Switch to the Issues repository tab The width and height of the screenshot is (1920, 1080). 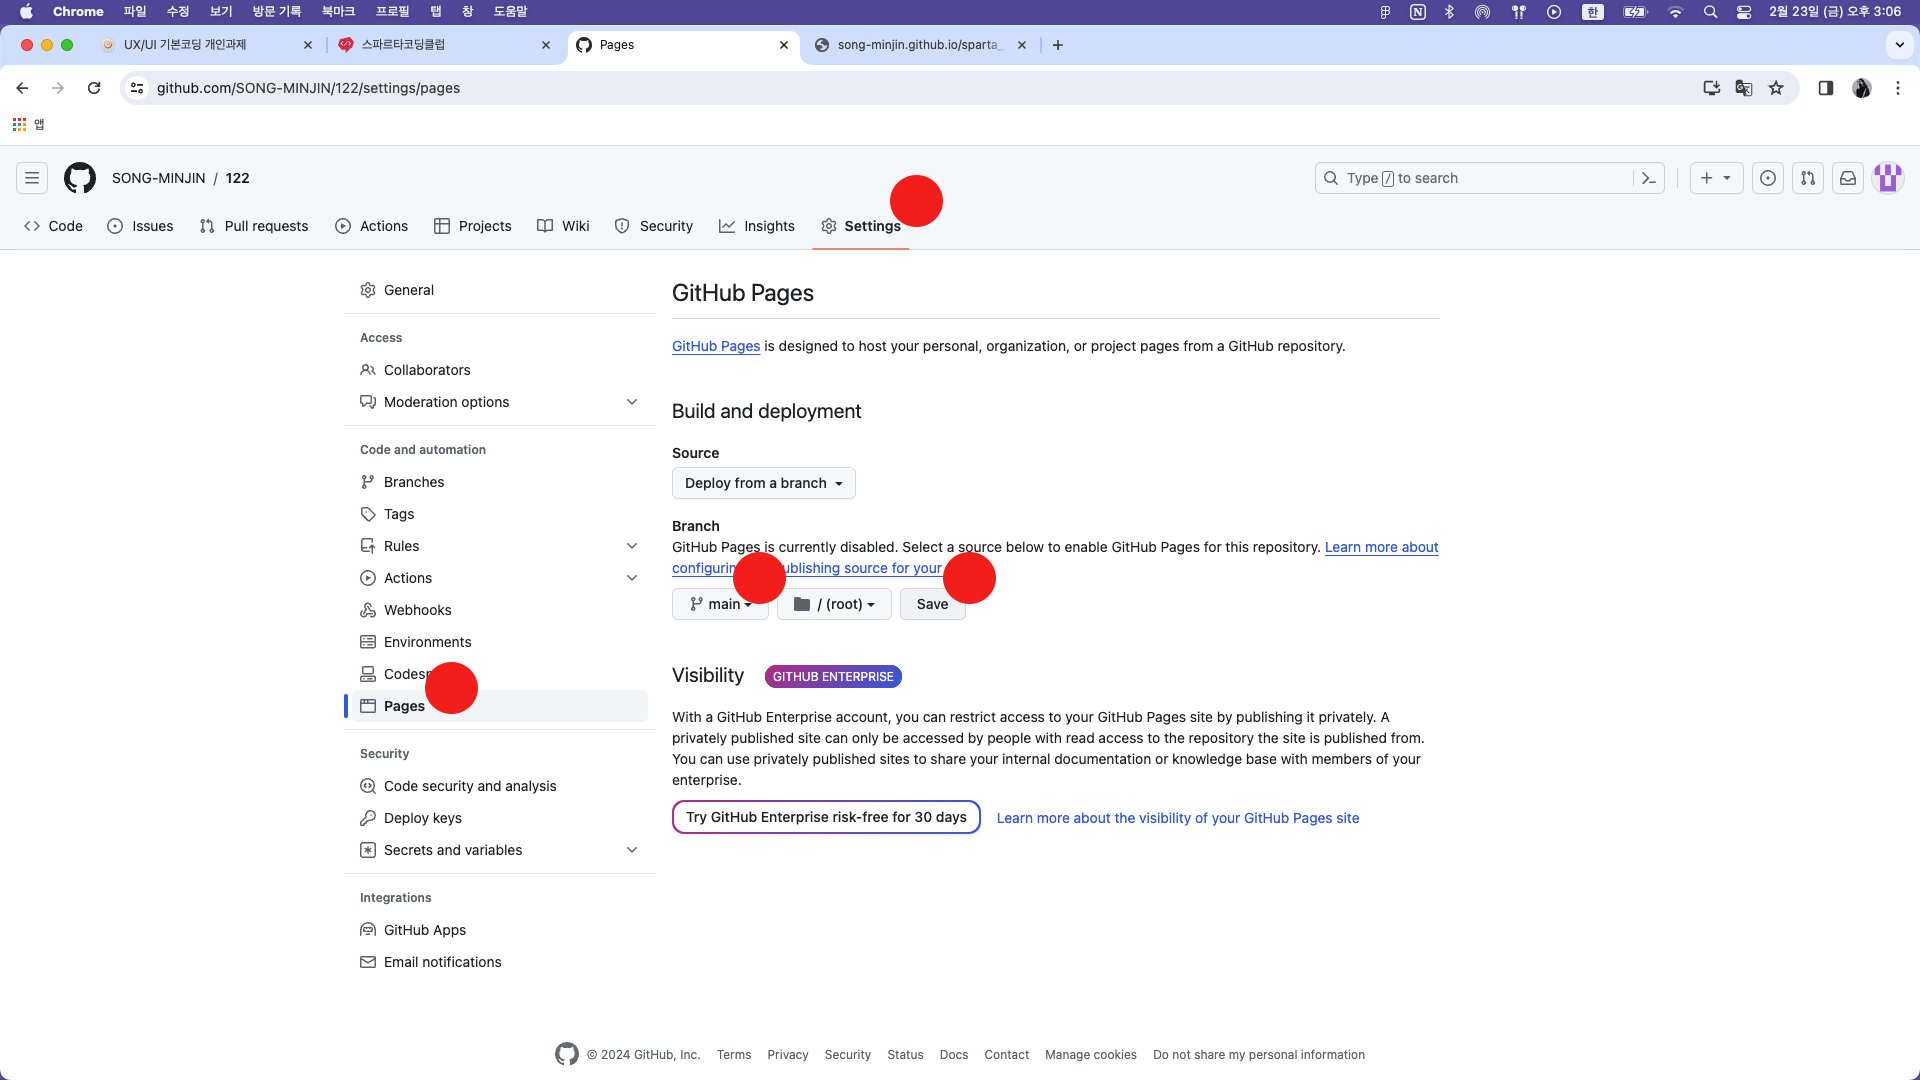(141, 226)
